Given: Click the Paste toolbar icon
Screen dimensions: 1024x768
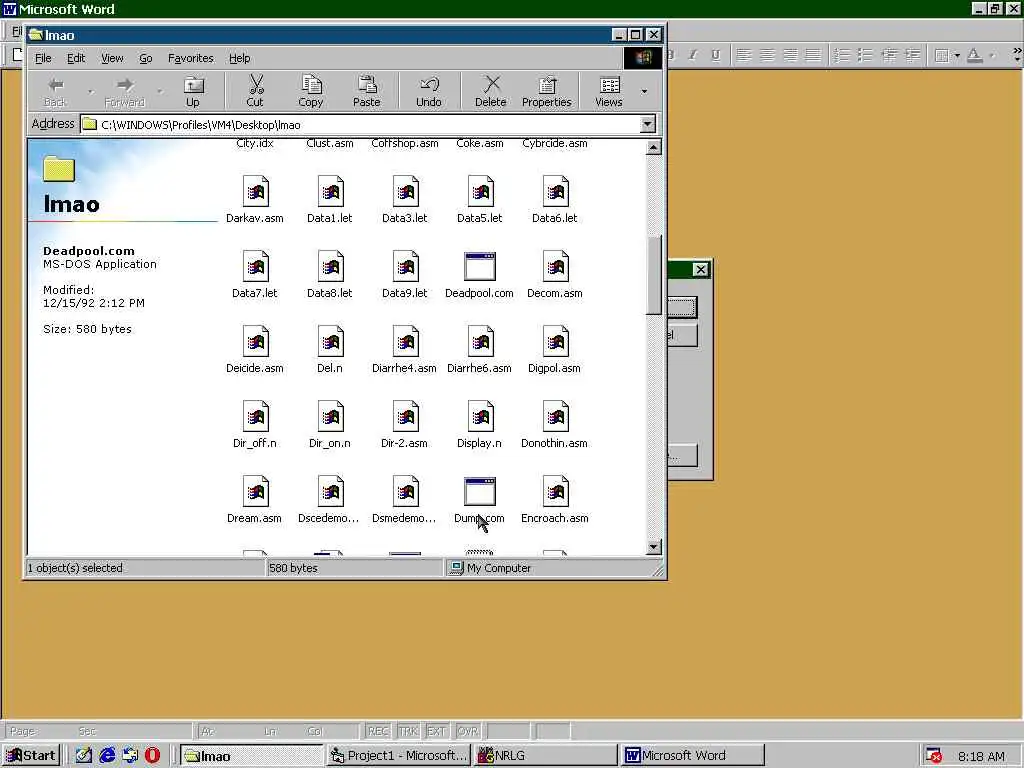Looking at the screenshot, I should 366,91.
